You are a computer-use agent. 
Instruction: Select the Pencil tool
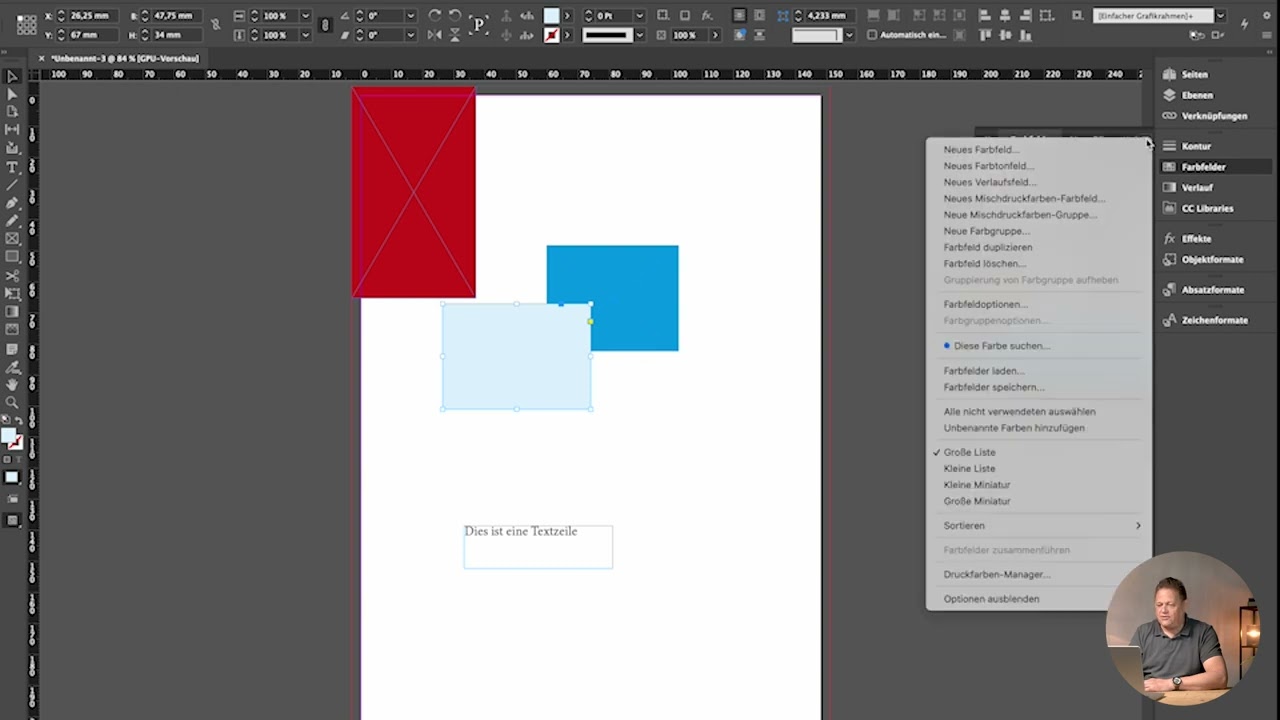click(12, 221)
